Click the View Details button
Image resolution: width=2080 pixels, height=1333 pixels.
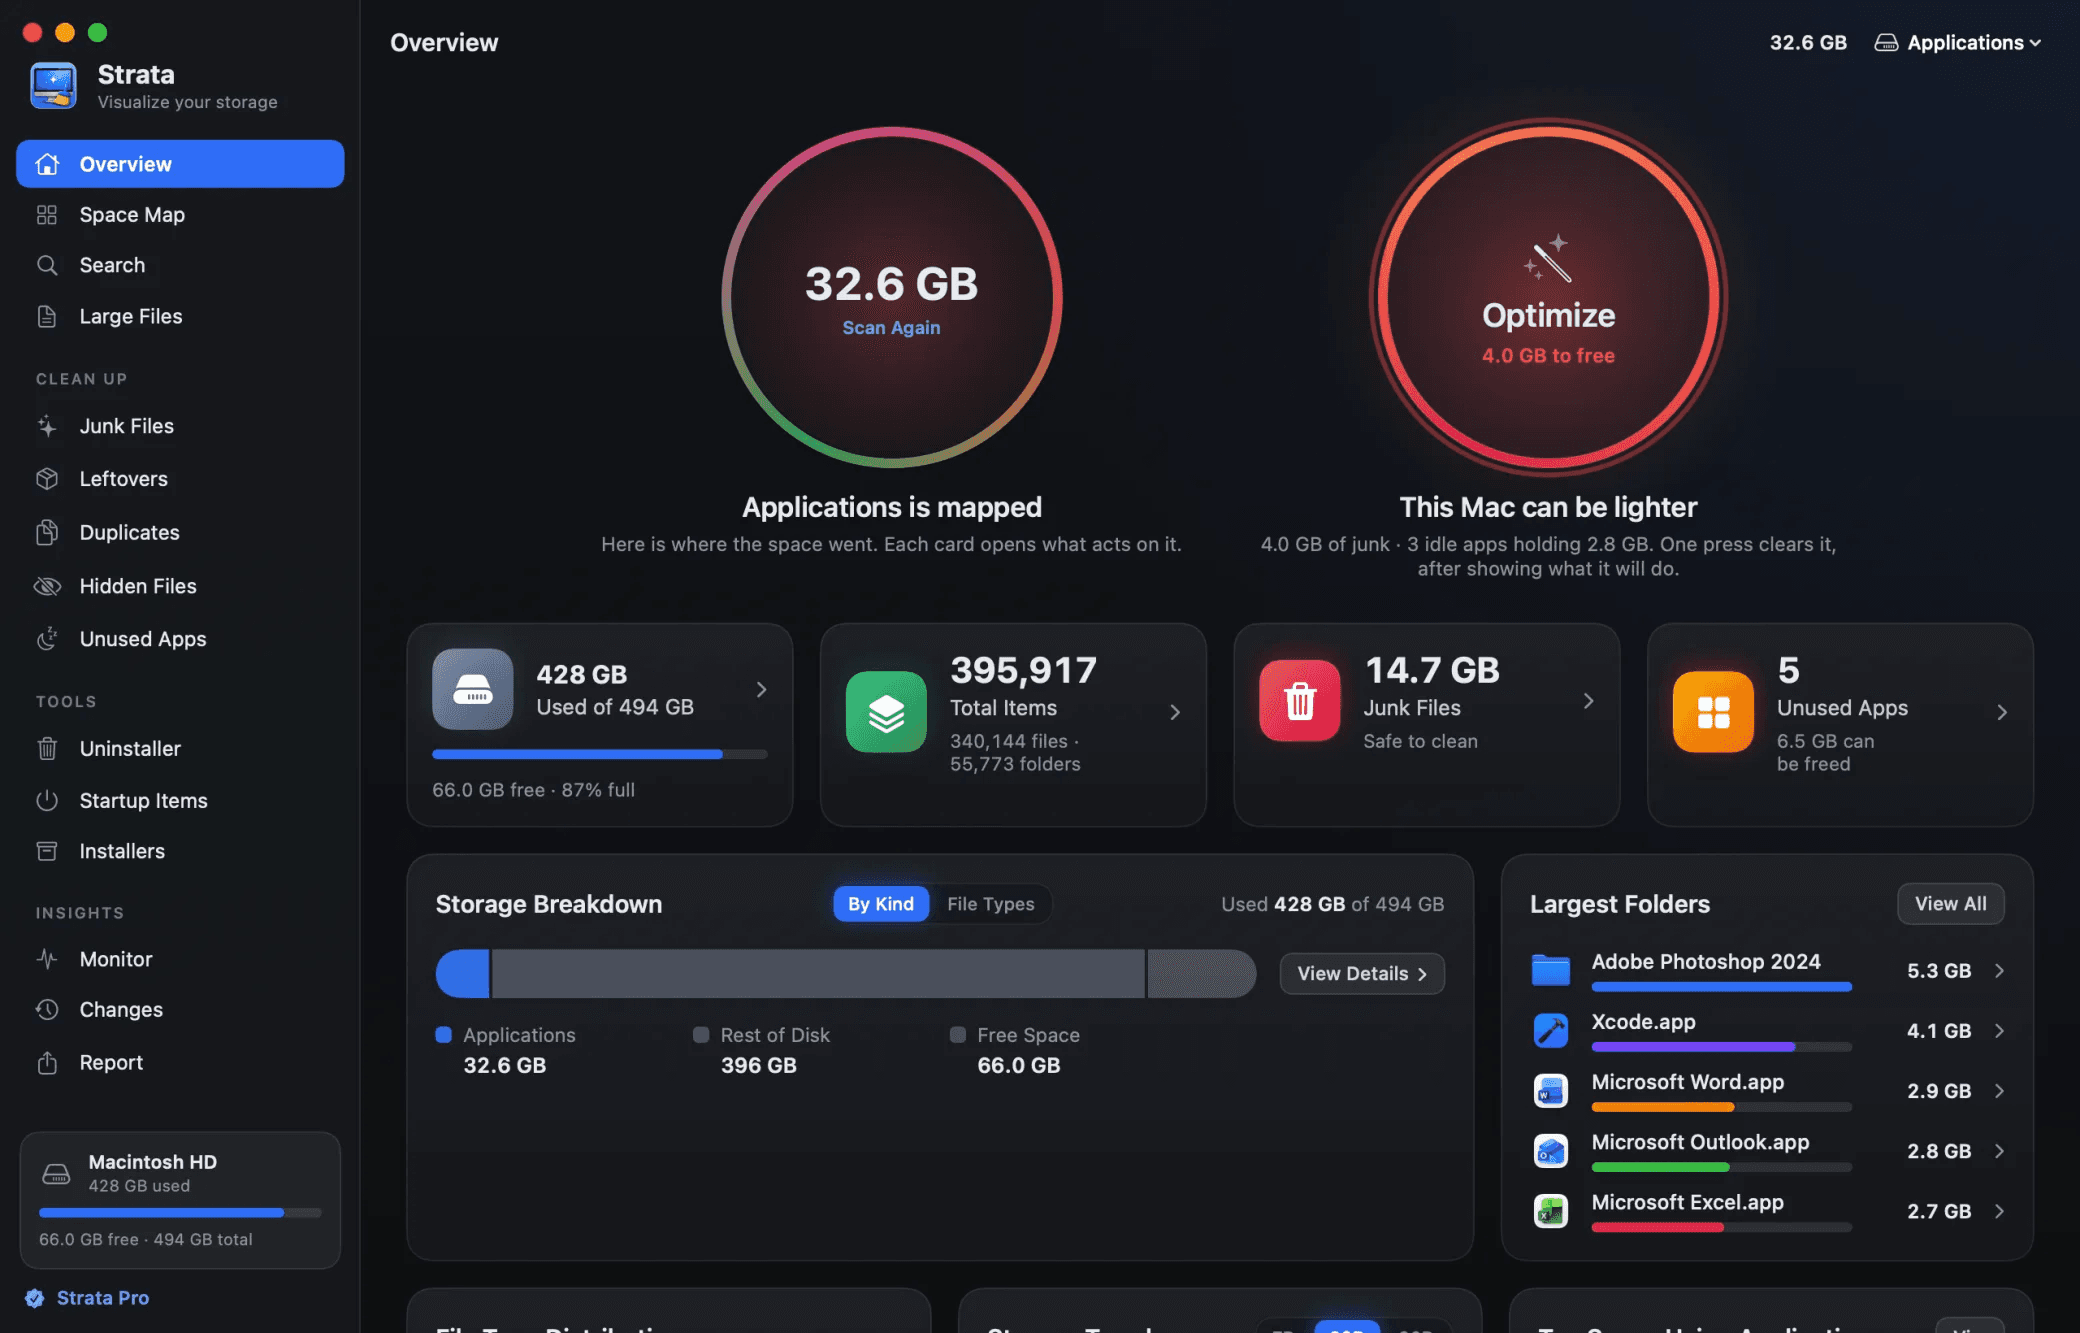[1362, 974]
